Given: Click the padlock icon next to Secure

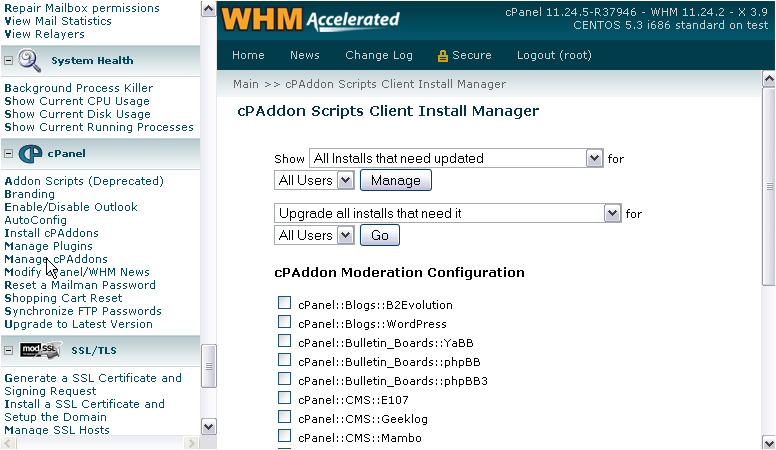Looking at the screenshot, I should click(442, 56).
